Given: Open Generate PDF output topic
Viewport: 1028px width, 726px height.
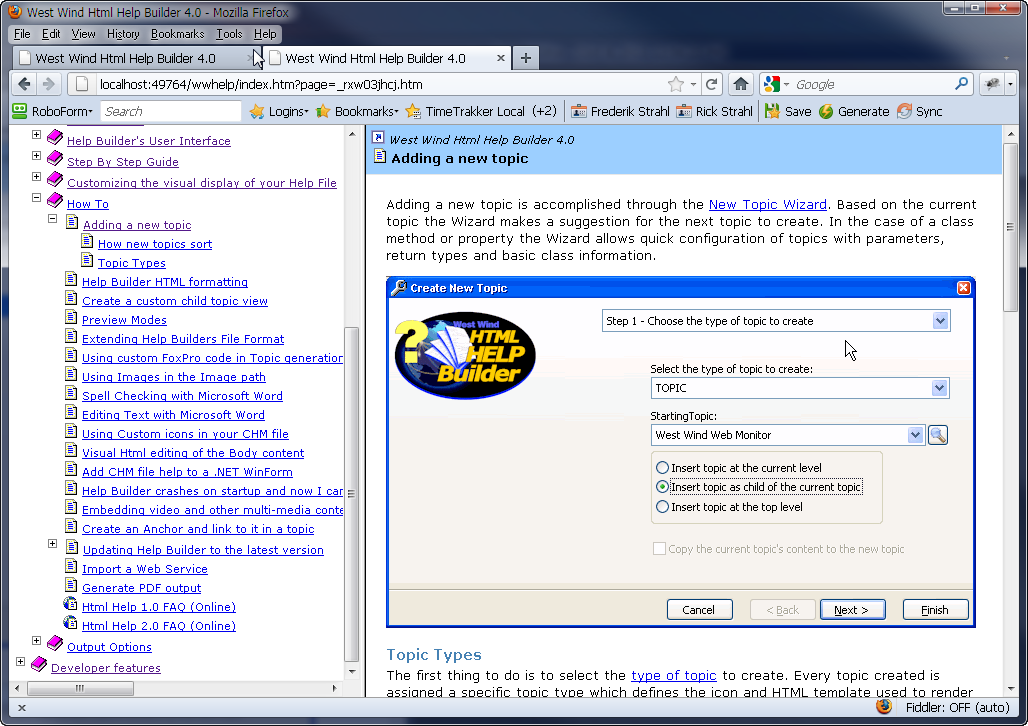Looking at the screenshot, I should pyautogui.click(x=142, y=588).
